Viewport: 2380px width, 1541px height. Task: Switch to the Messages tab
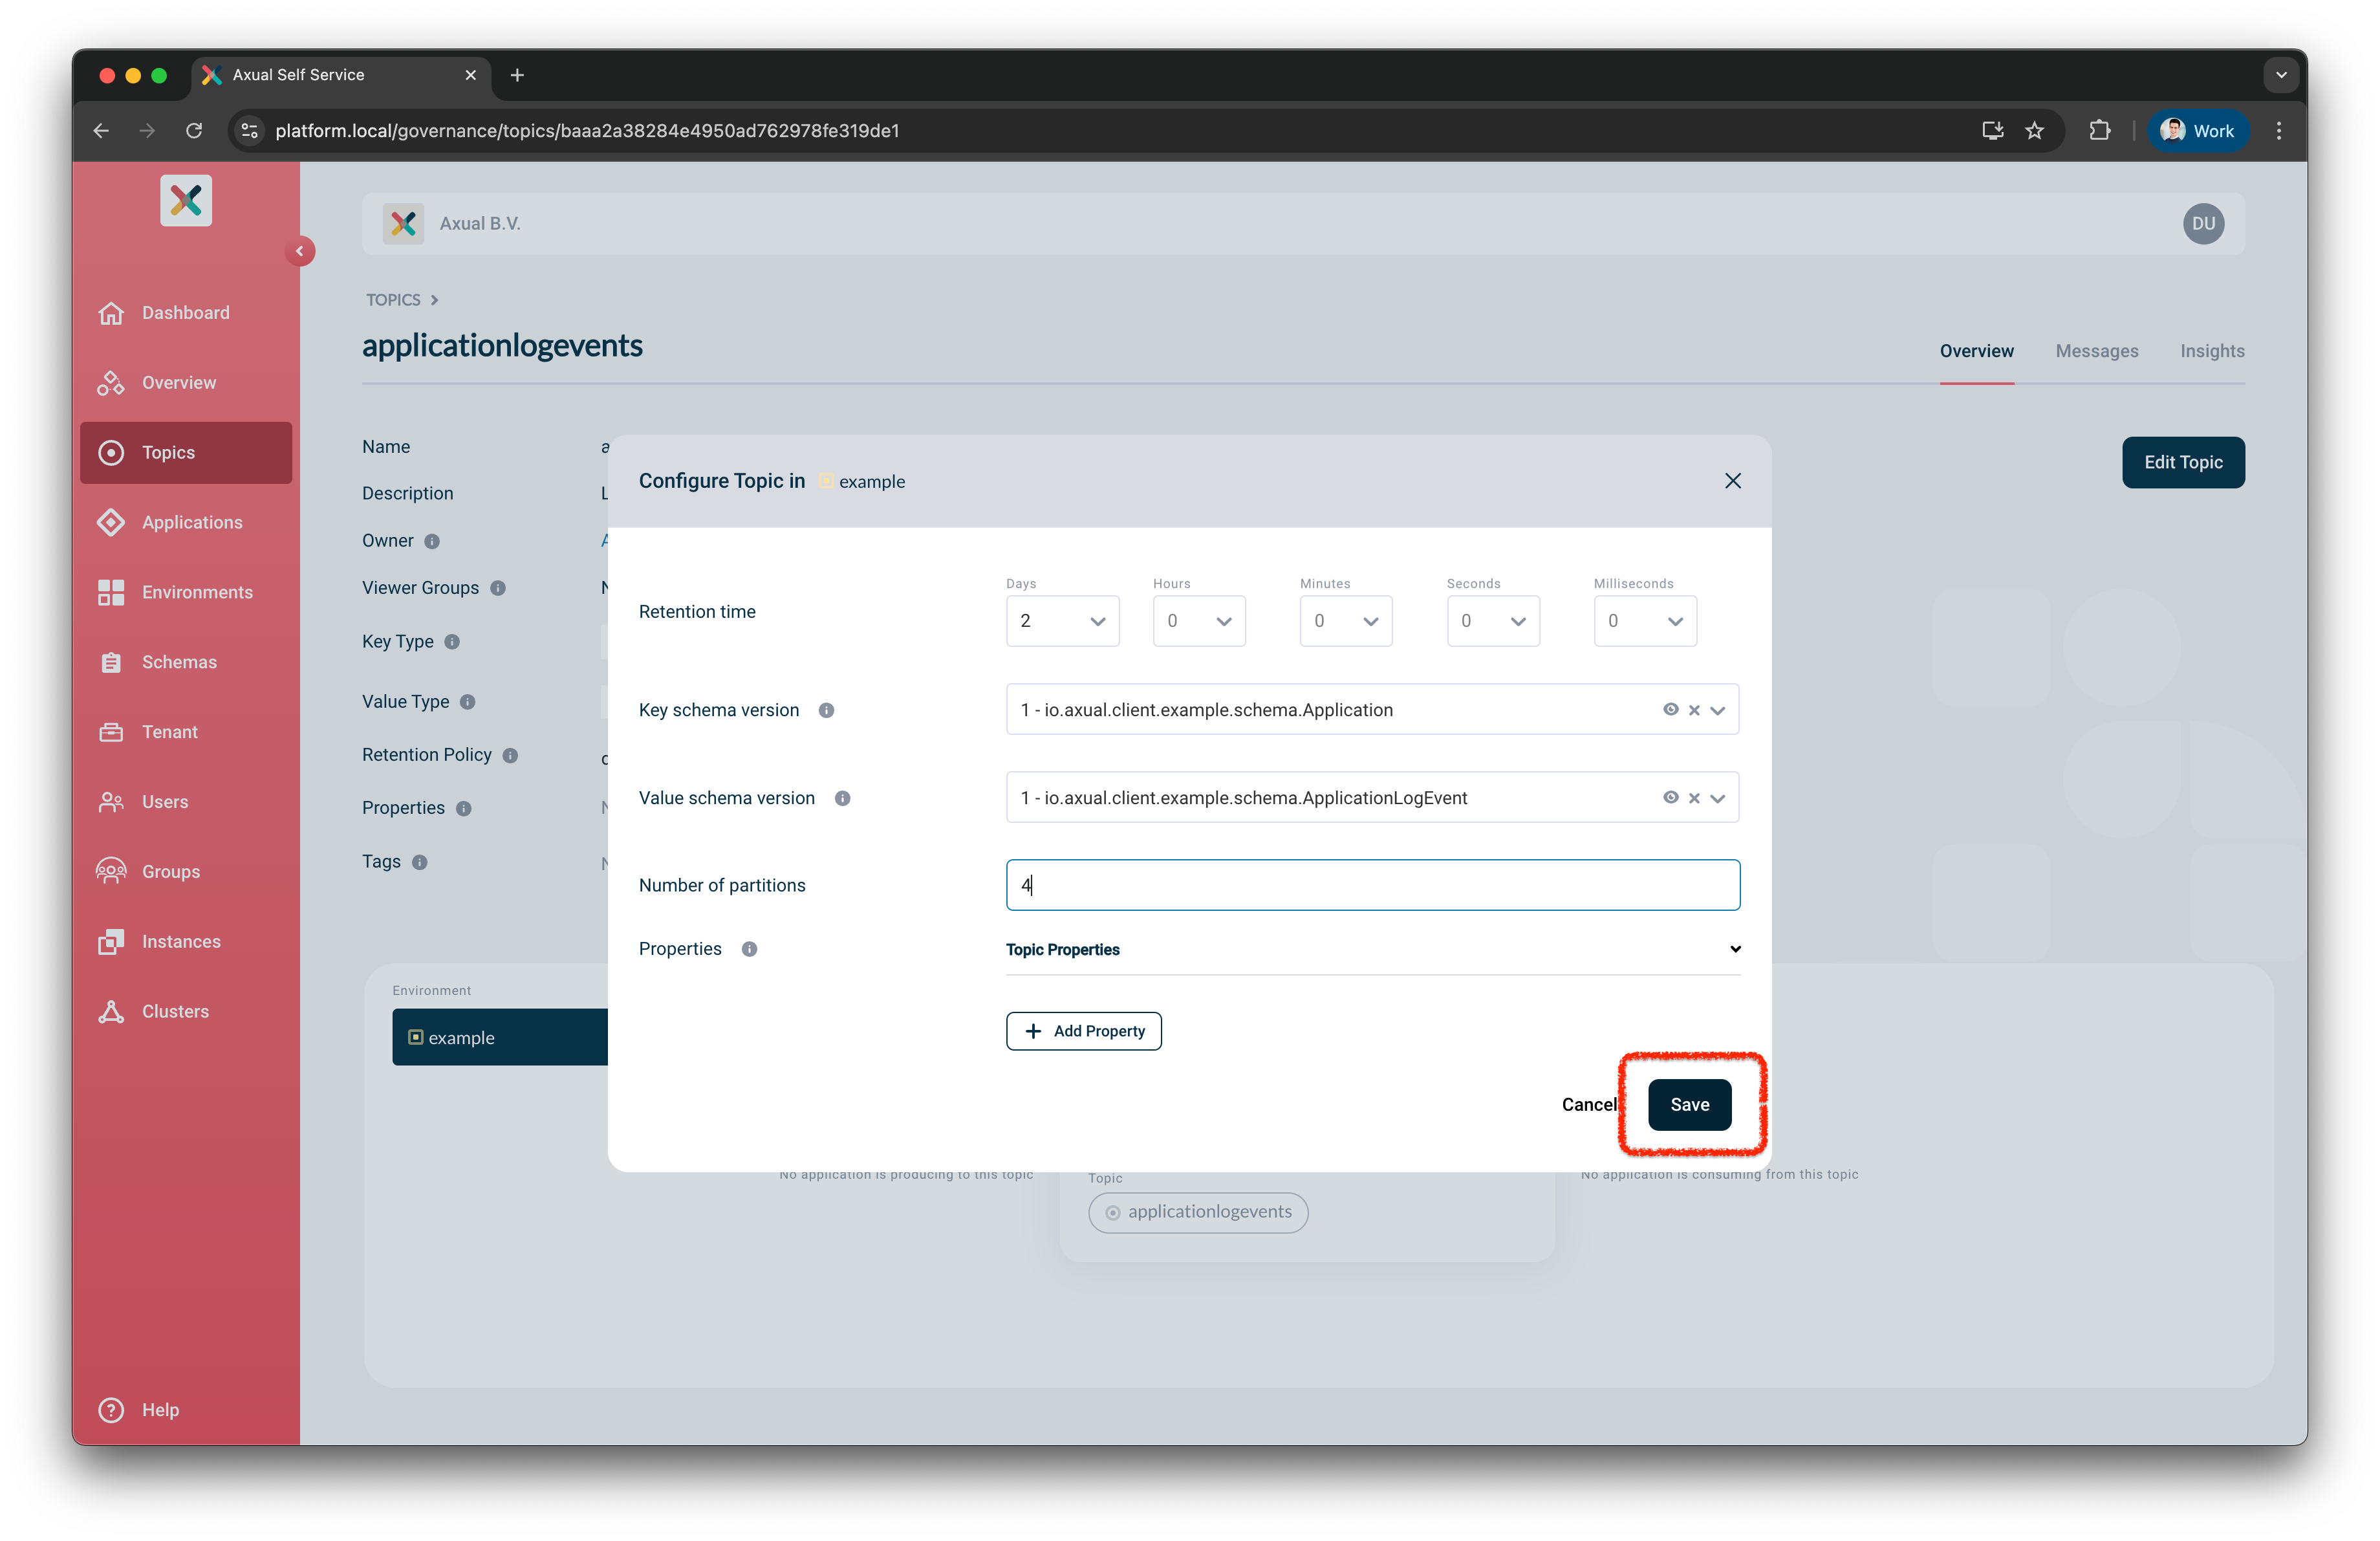(2097, 351)
